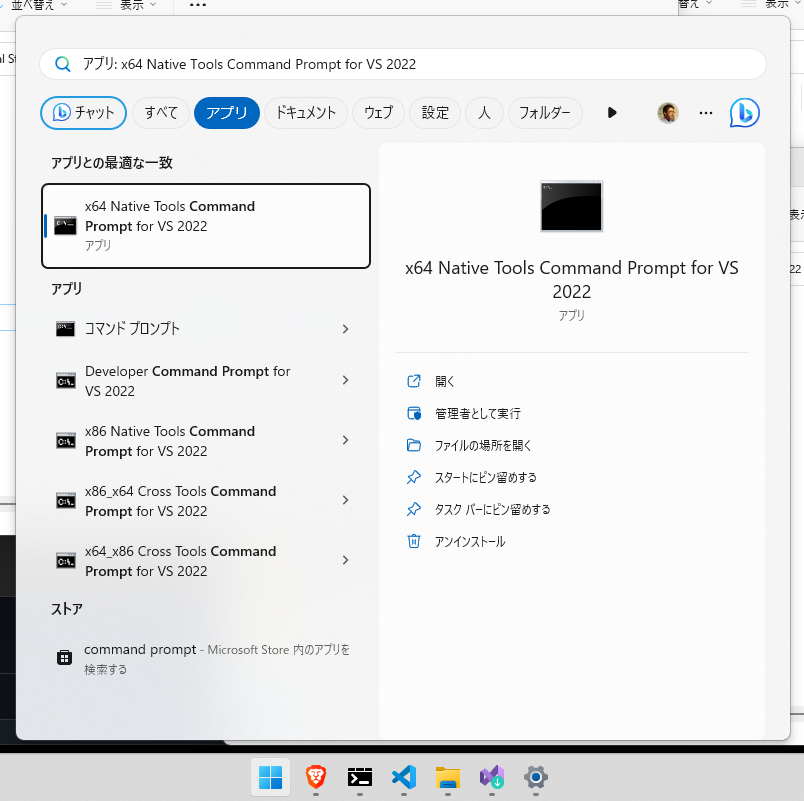804x801 pixels.
Task: Select x86_x64 Cross Tools Command Prompt result
Action: click(x=206, y=500)
